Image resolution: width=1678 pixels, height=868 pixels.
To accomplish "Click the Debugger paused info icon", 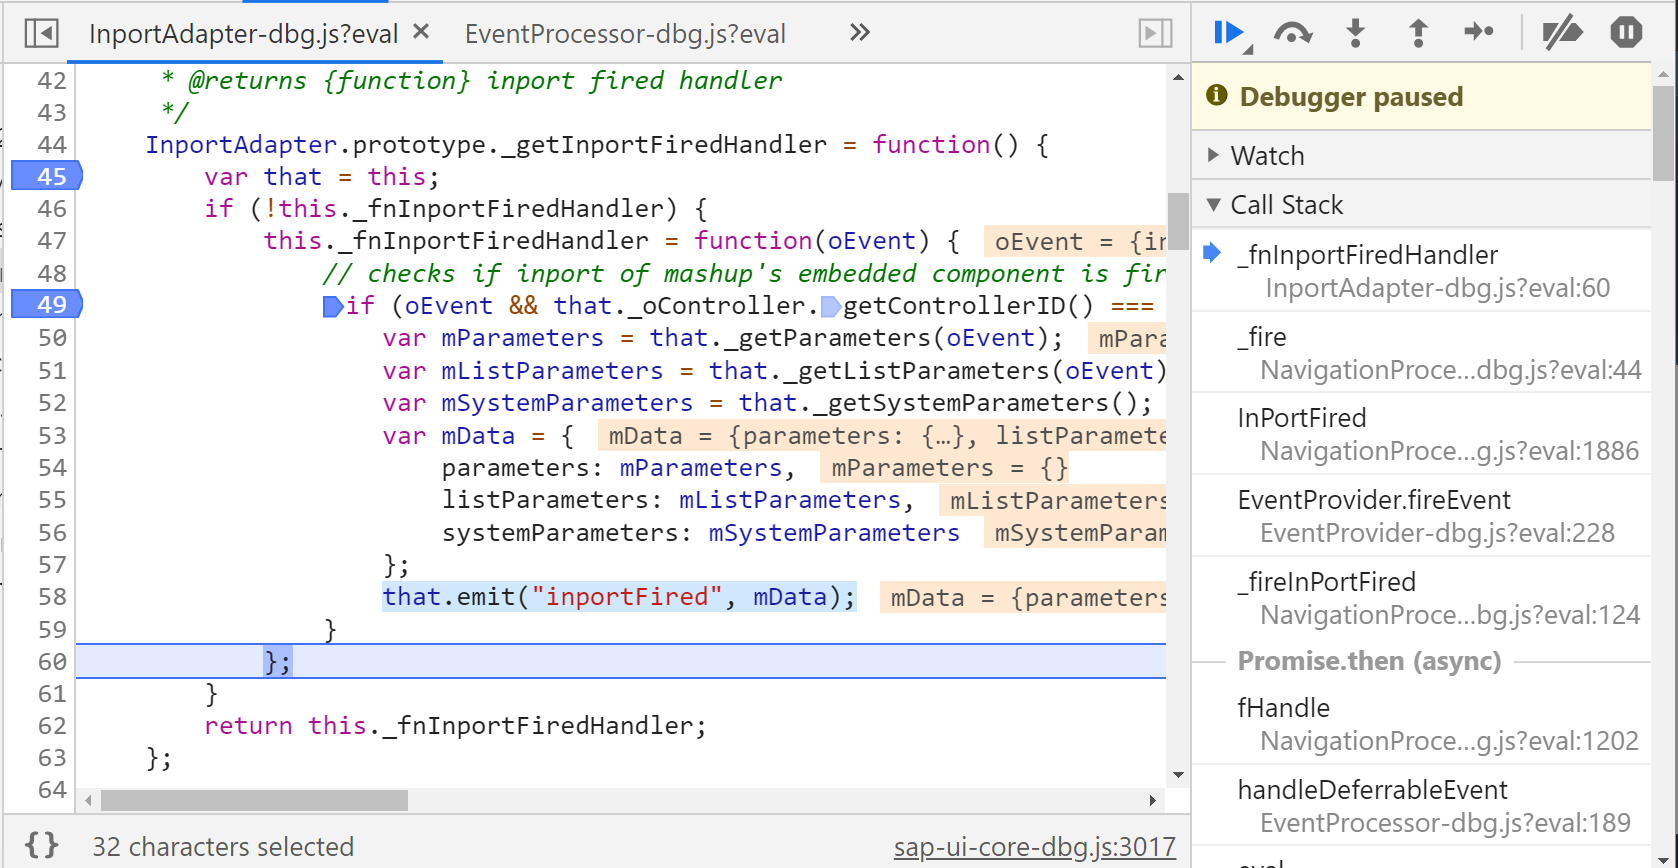I will click(x=1216, y=95).
